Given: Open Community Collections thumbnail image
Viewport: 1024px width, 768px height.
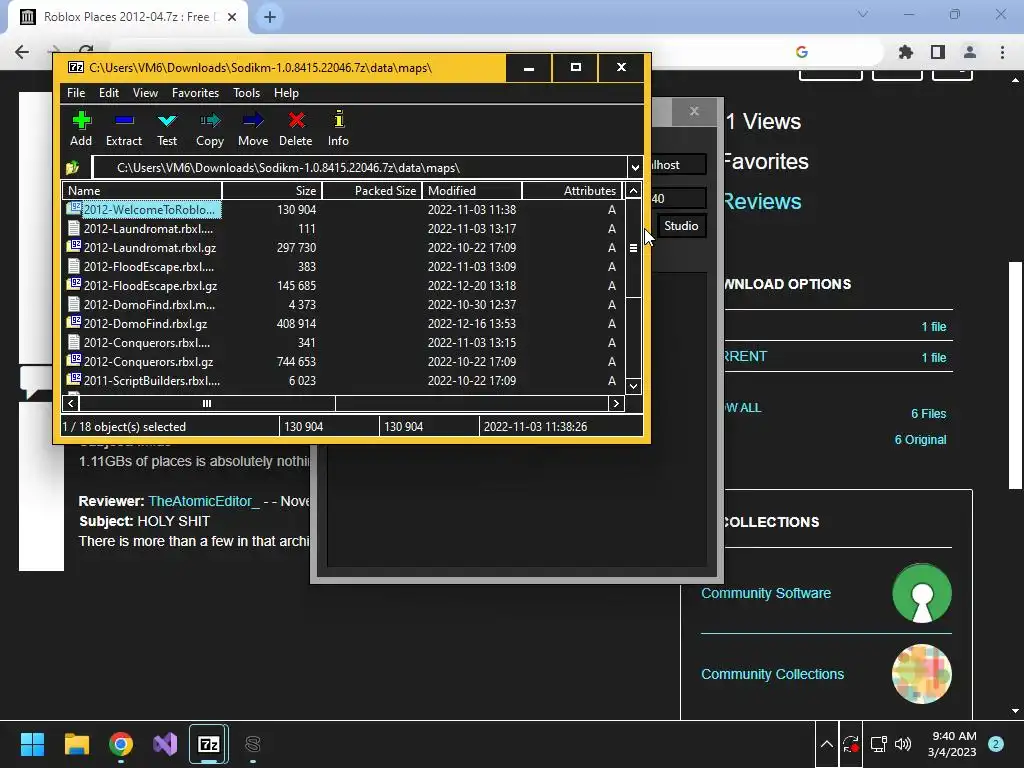Looking at the screenshot, I should click(921, 674).
